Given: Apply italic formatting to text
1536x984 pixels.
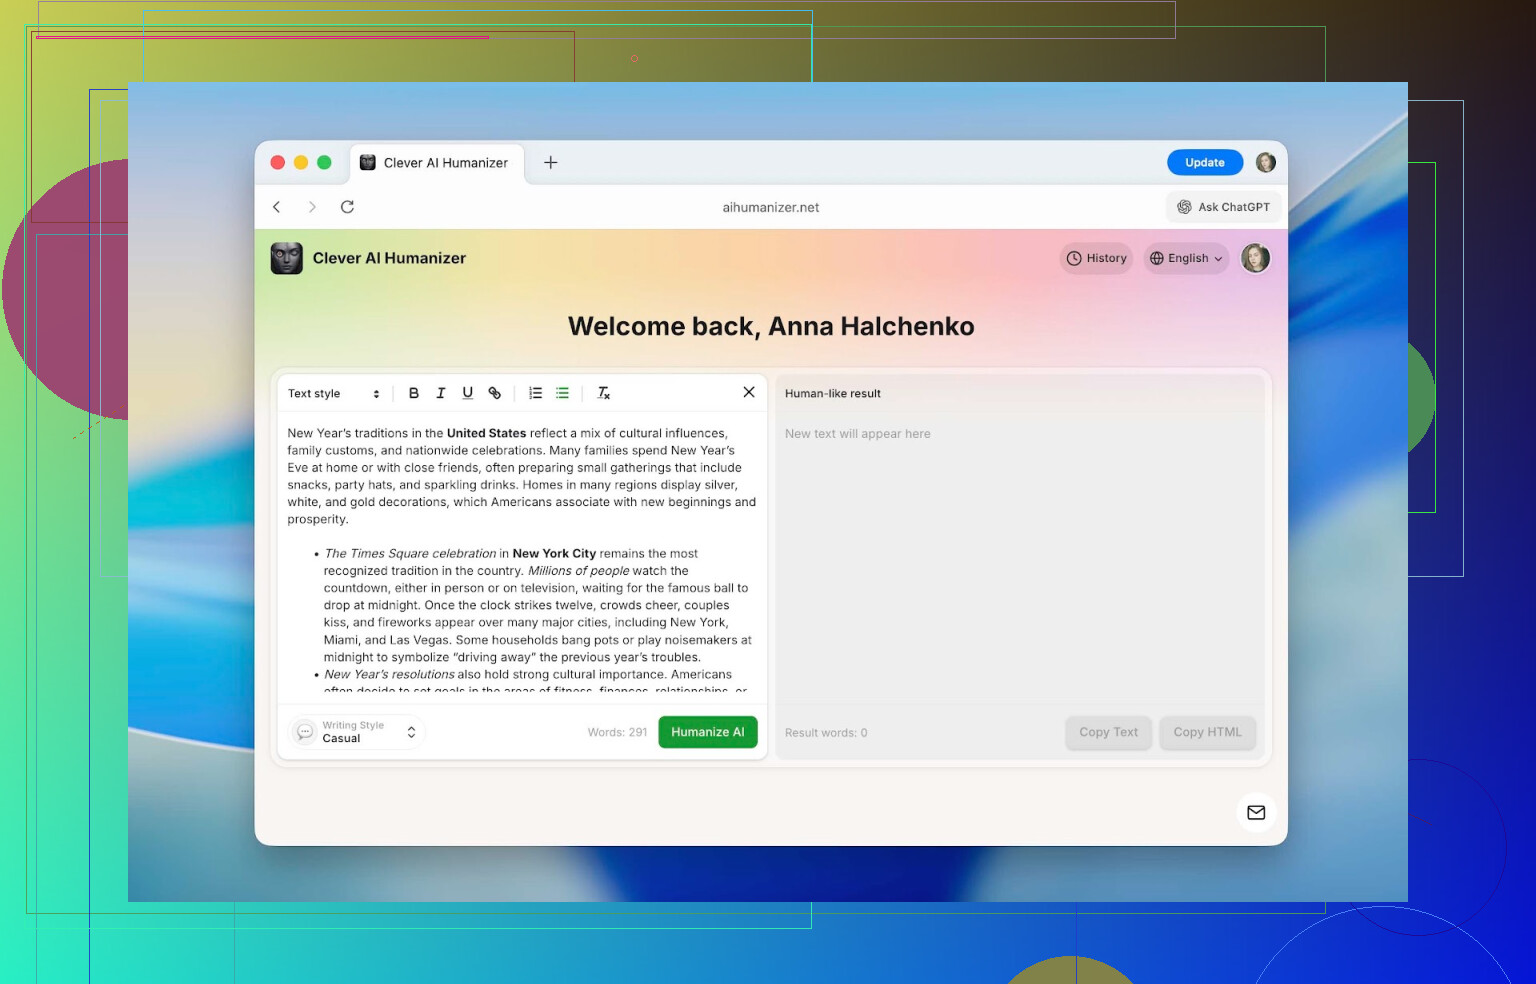Looking at the screenshot, I should tap(441, 393).
